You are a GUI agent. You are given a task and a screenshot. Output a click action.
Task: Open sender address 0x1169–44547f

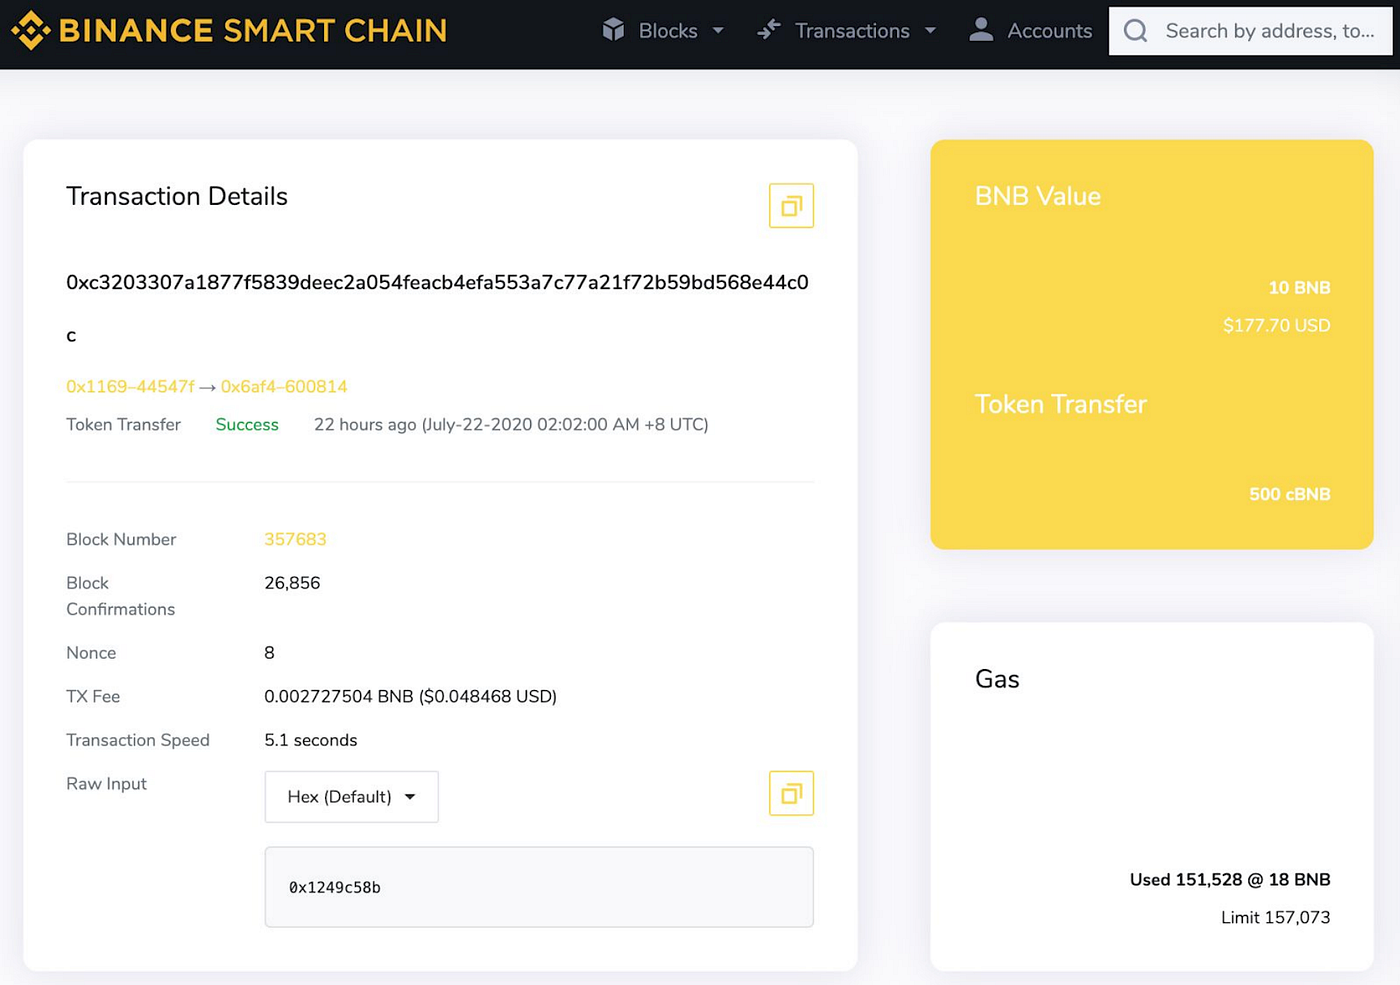point(130,387)
